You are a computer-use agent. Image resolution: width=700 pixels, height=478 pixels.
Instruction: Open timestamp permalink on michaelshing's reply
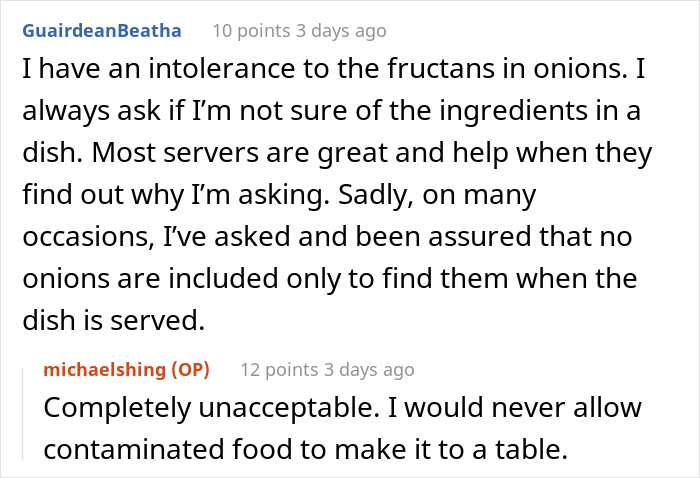coord(370,370)
